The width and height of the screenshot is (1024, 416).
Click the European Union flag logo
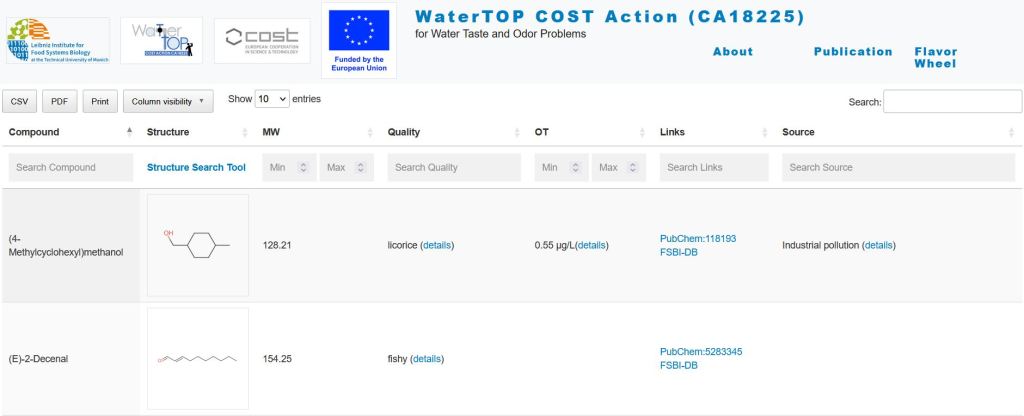[358, 40]
